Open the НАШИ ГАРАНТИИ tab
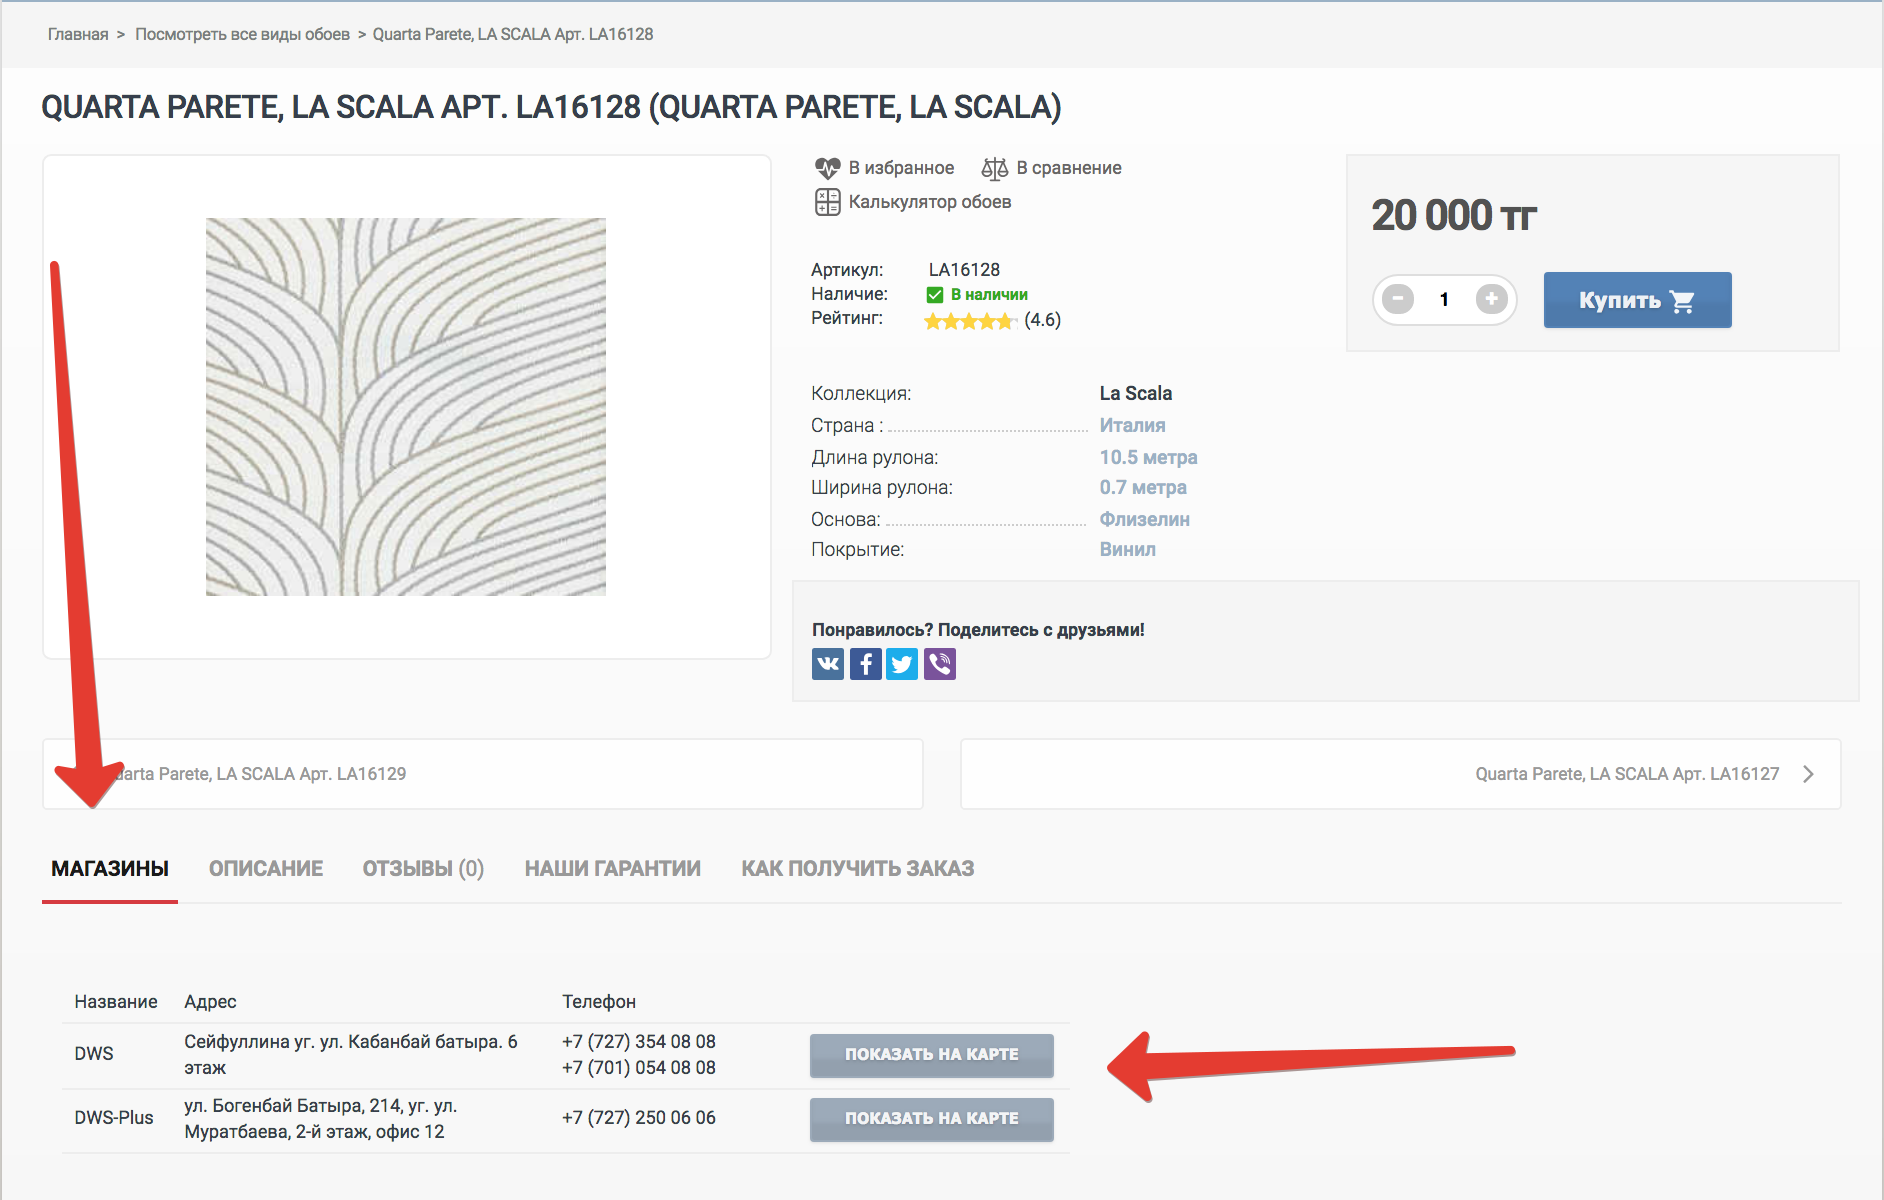The width and height of the screenshot is (1884, 1200). click(613, 868)
